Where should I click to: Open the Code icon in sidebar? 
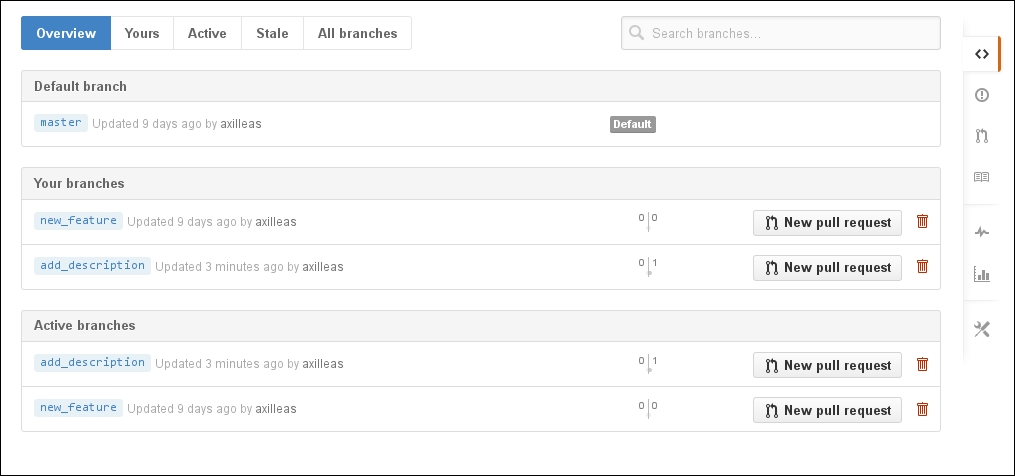982,54
